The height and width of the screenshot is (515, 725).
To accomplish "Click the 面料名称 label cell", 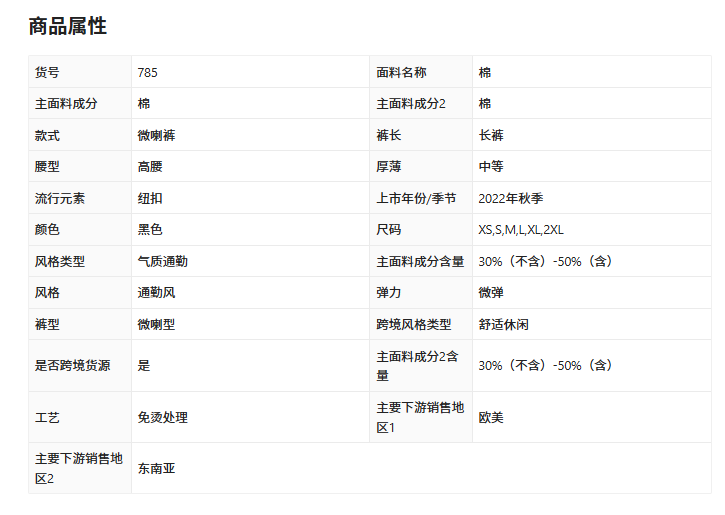I will coord(402,73).
